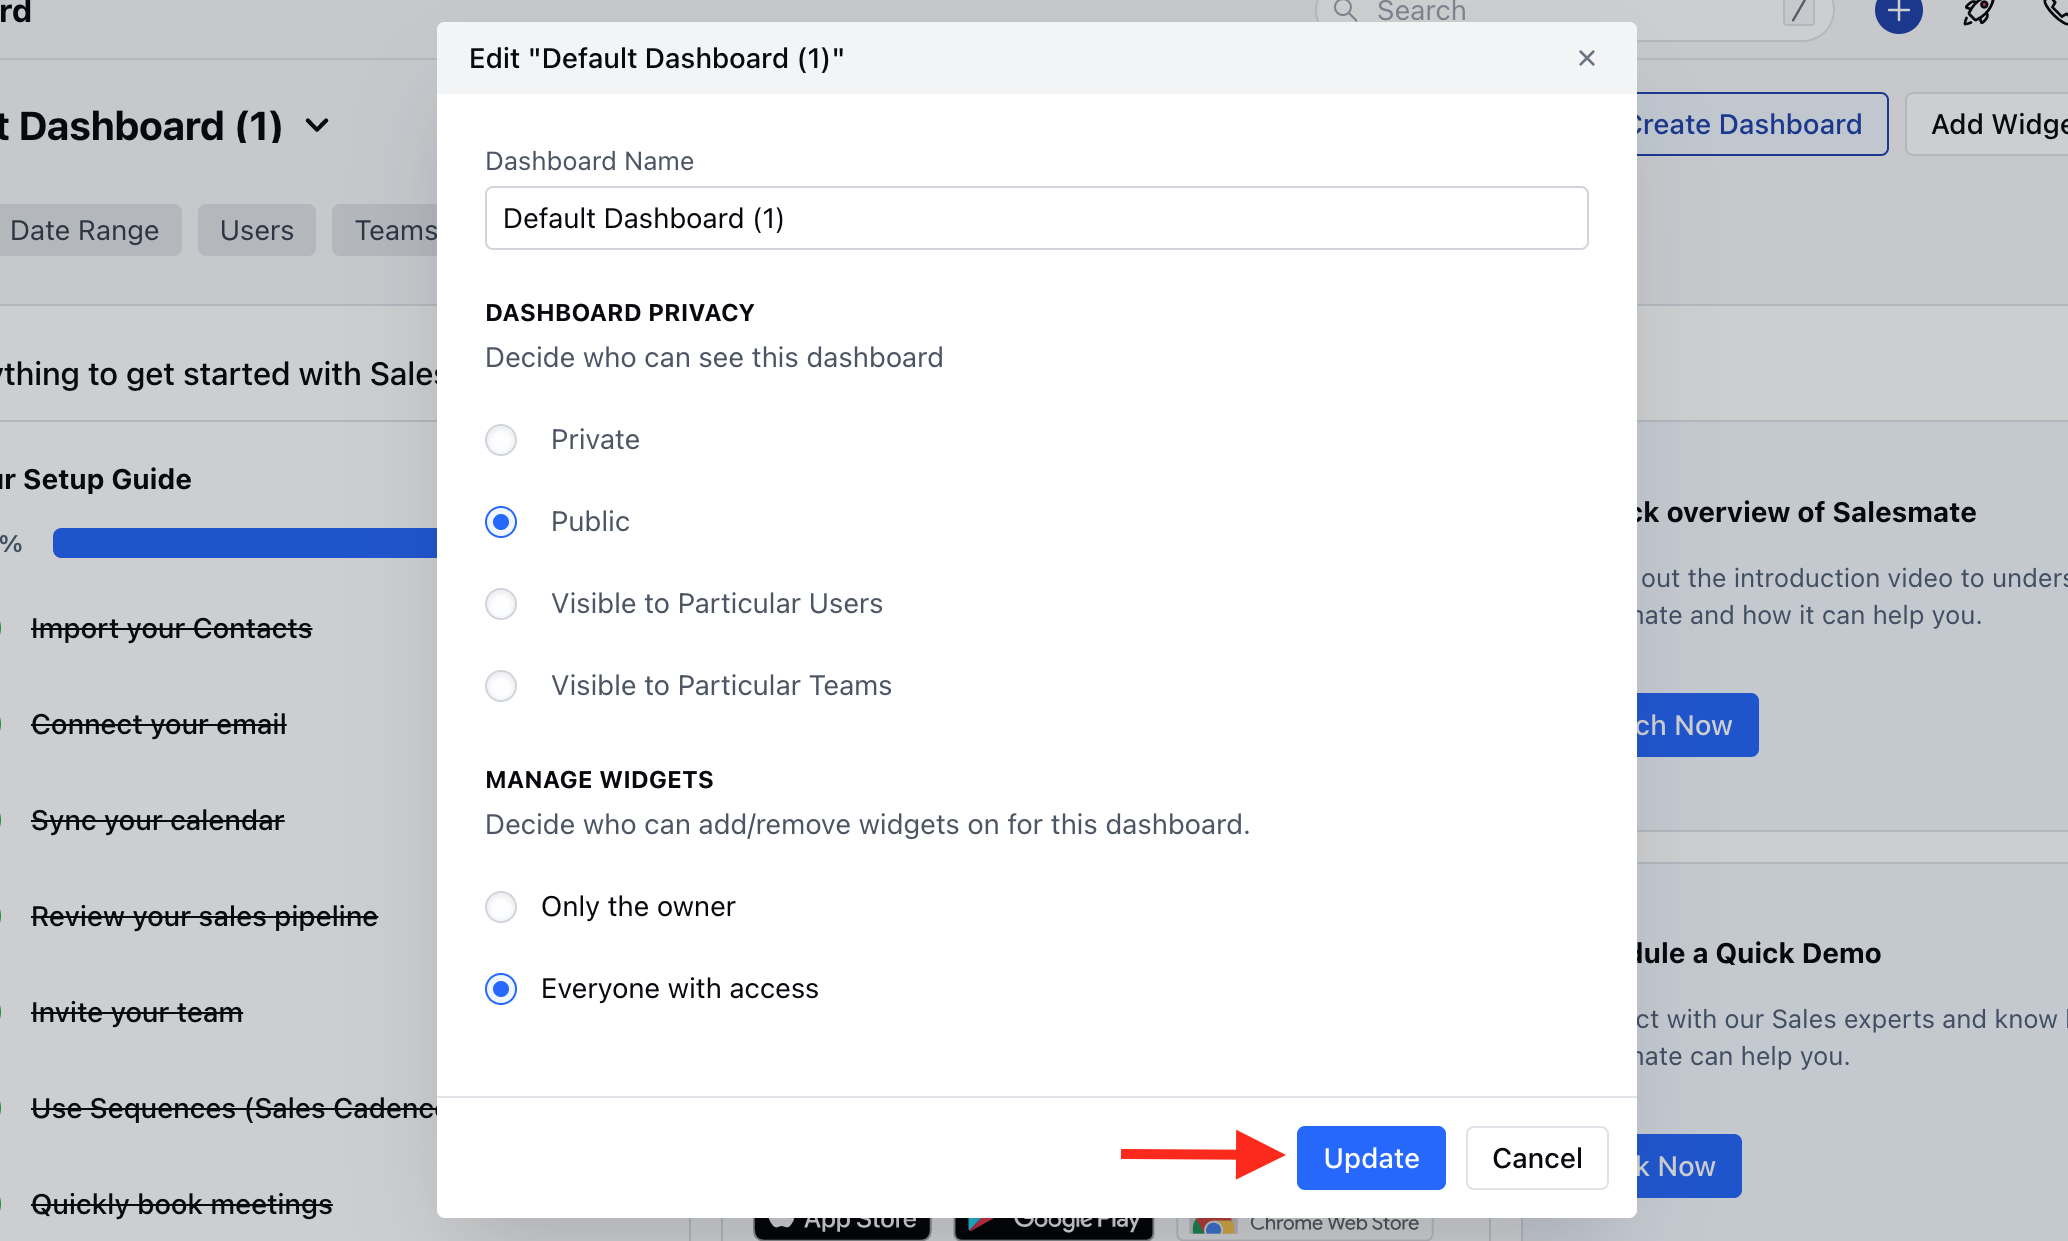Click the search magnifier icon
2068x1241 pixels.
pyautogui.click(x=1345, y=12)
